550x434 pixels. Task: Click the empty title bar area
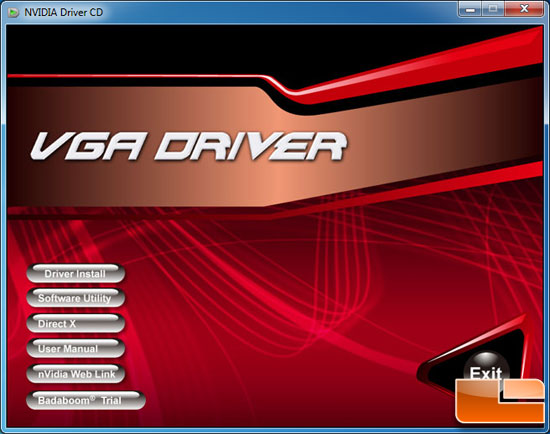coord(281,13)
